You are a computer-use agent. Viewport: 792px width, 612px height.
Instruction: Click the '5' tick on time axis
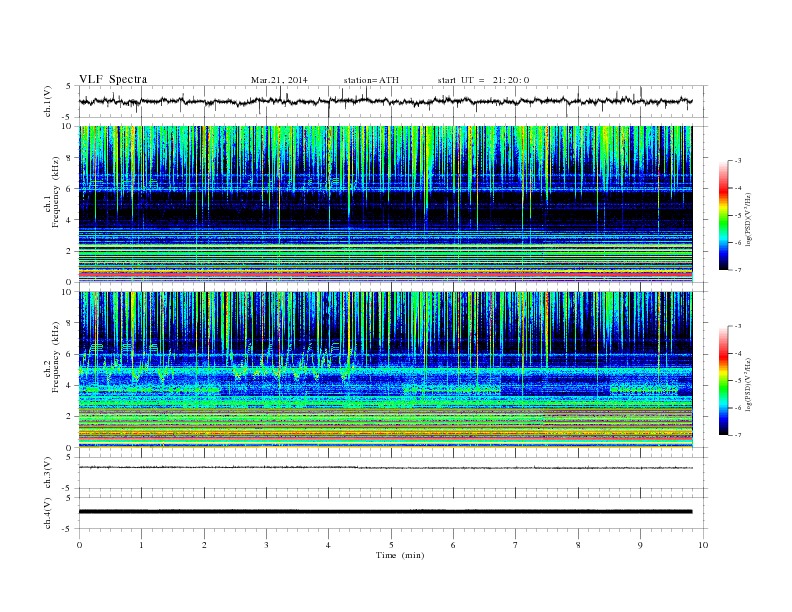[x=391, y=545]
